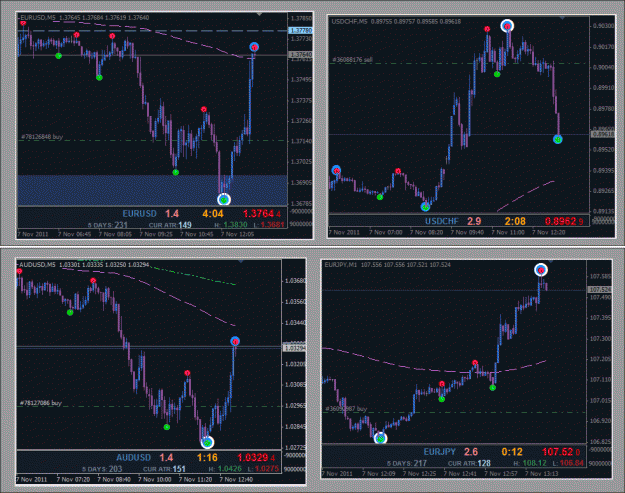Click the 7 Nov 13:13 time label

pos(542,474)
